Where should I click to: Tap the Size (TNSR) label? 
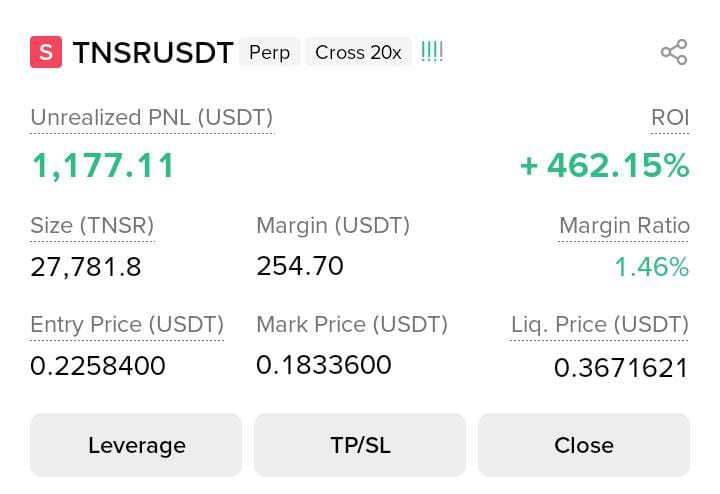click(x=92, y=226)
